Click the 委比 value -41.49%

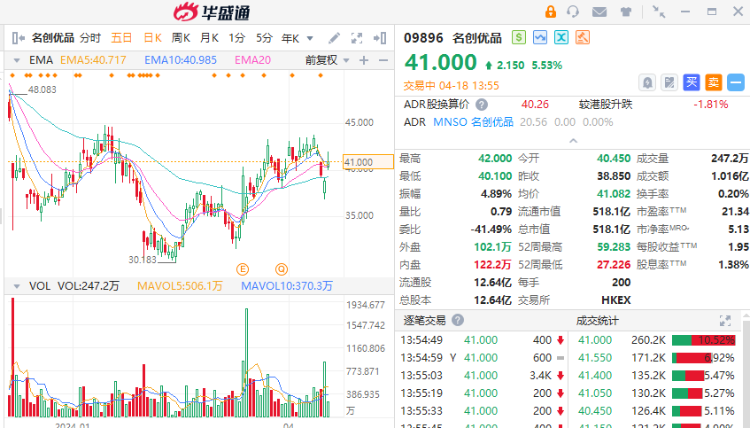coord(491,229)
